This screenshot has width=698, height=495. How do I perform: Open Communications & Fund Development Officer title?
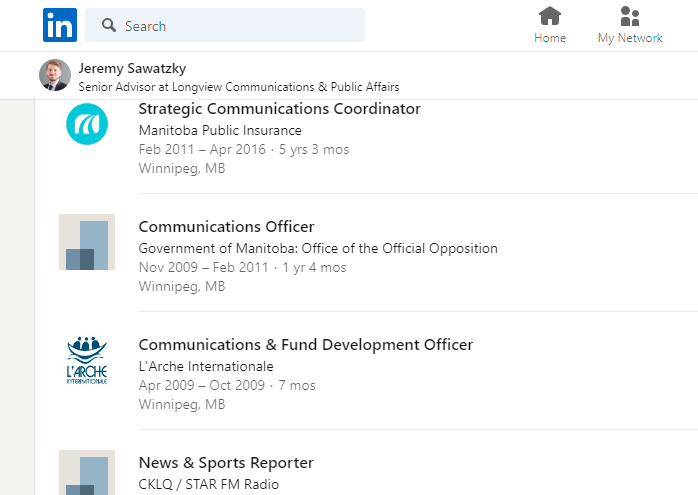(306, 345)
